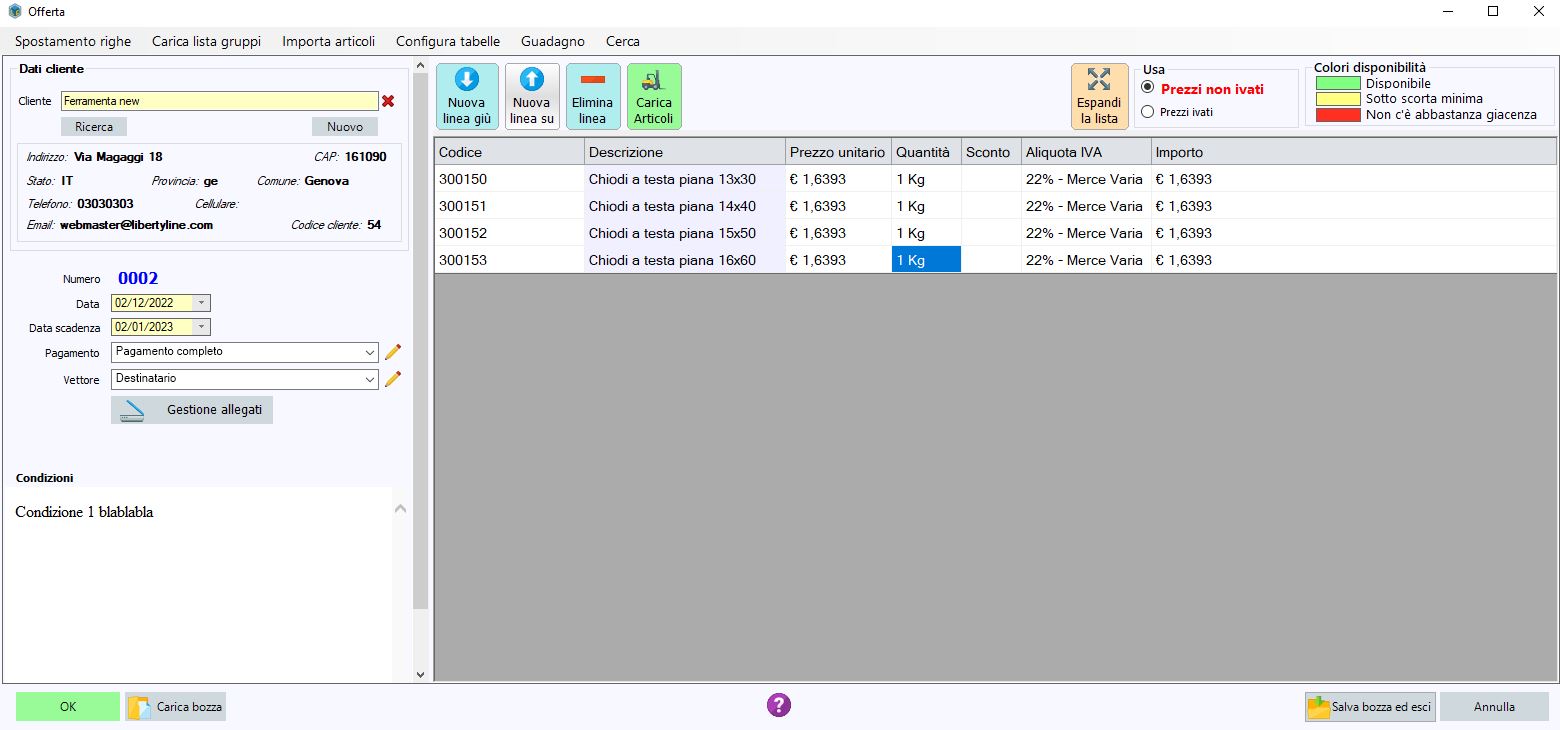Screen dimensions: 1560x730
Task: Open Importa articoli menu
Action: pyautogui.click(x=329, y=41)
